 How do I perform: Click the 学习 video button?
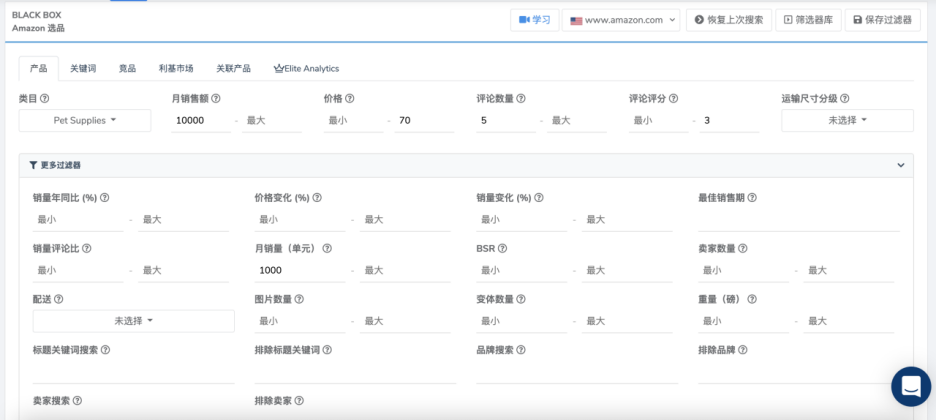[x=534, y=20]
